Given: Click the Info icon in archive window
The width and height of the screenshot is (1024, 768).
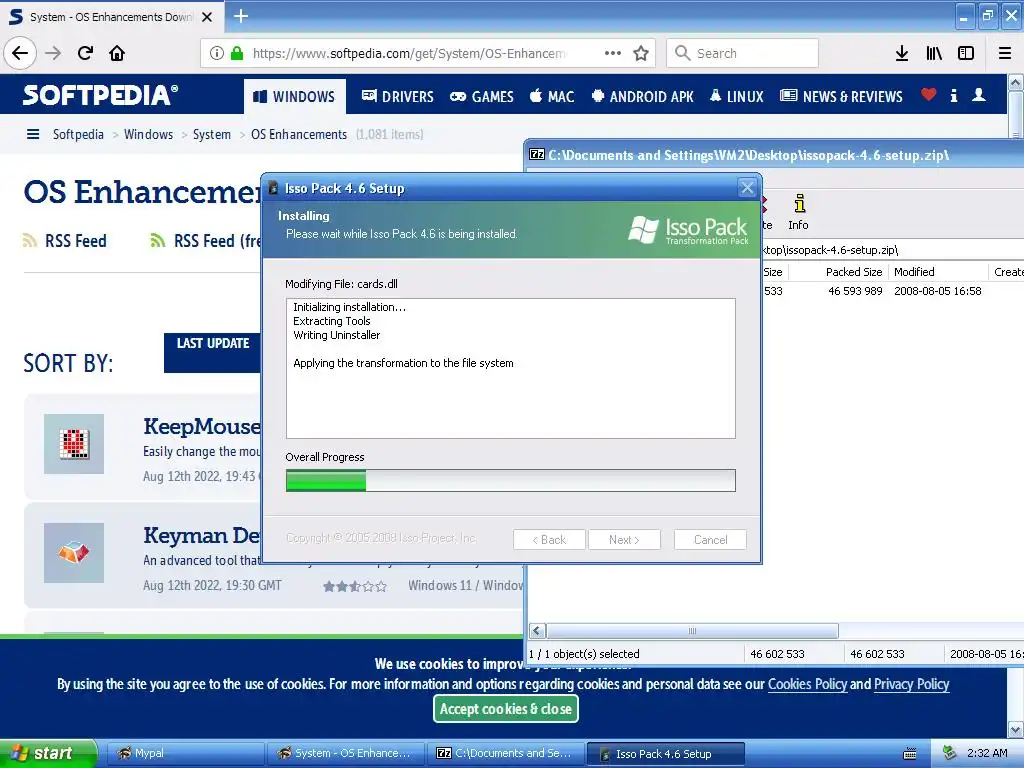Looking at the screenshot, I should coord(798,212).
